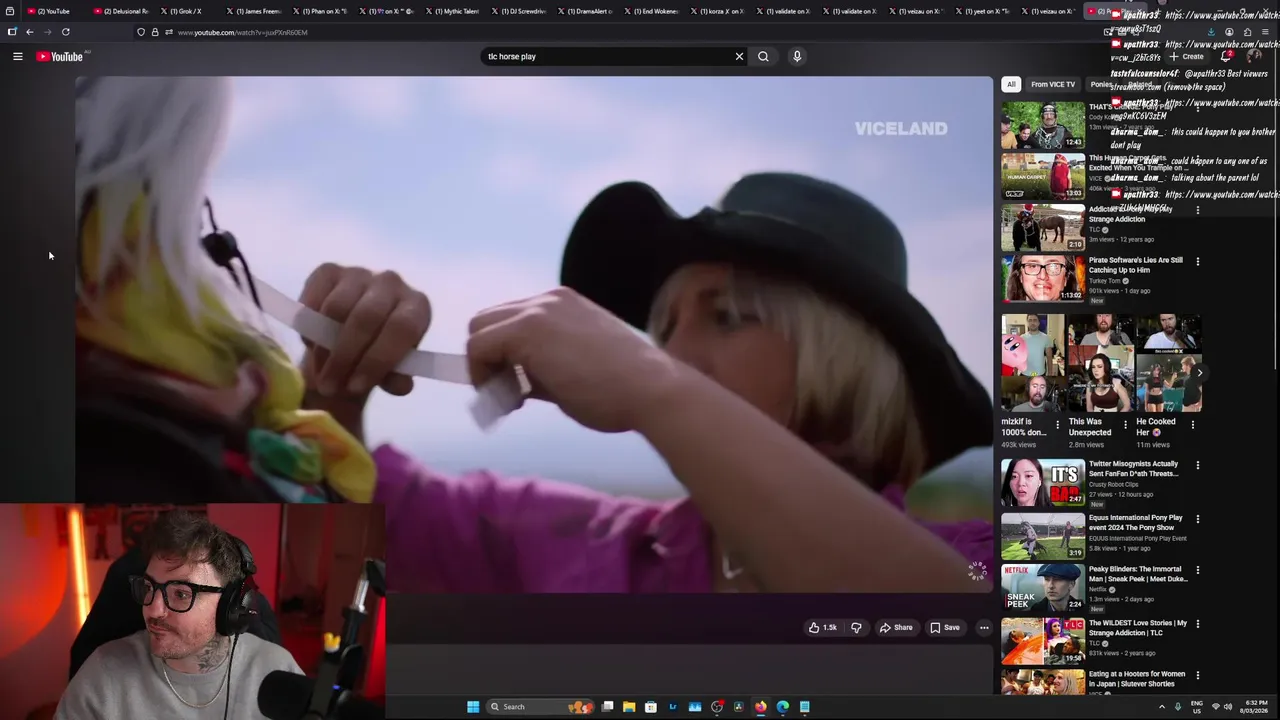
Task: Open the Create button in YouTube header
Action: click(x=1187, y=57)
